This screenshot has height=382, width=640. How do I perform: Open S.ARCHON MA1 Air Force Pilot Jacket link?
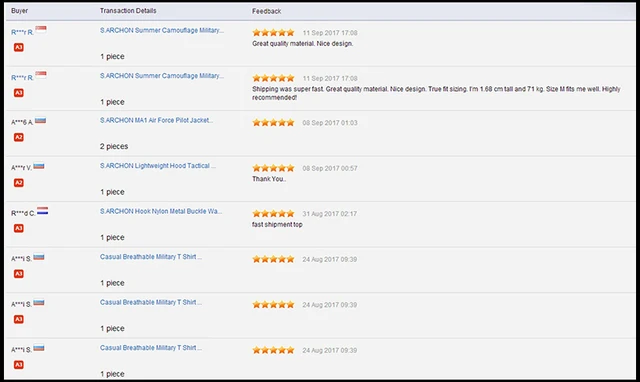coord(156,120)
